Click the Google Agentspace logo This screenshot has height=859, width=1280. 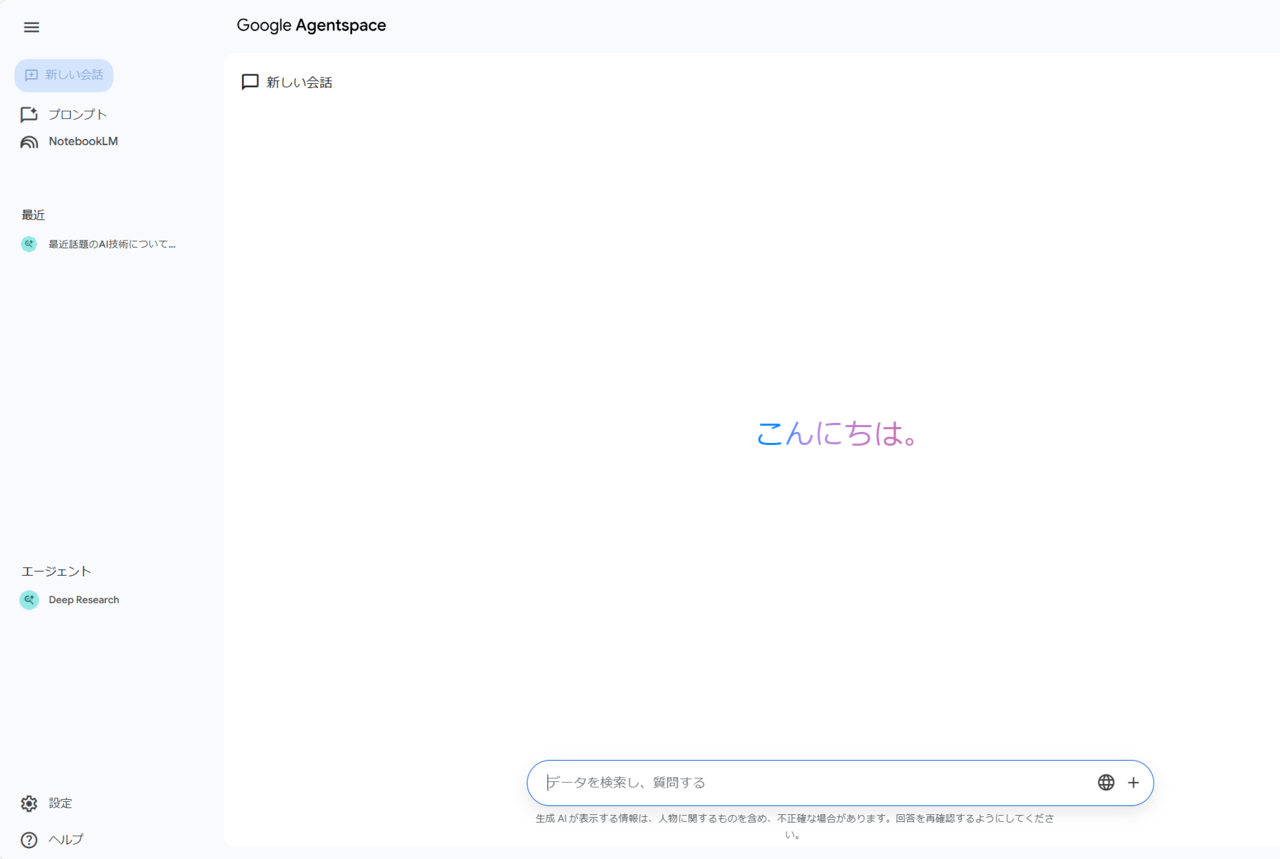coord(311,26)
